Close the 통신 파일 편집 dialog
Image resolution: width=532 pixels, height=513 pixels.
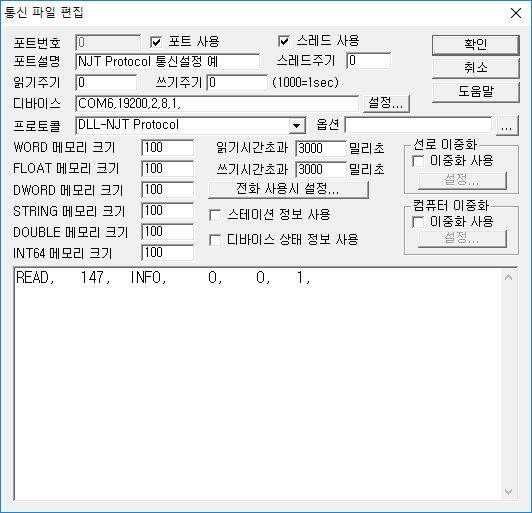(x=516, y=13)
